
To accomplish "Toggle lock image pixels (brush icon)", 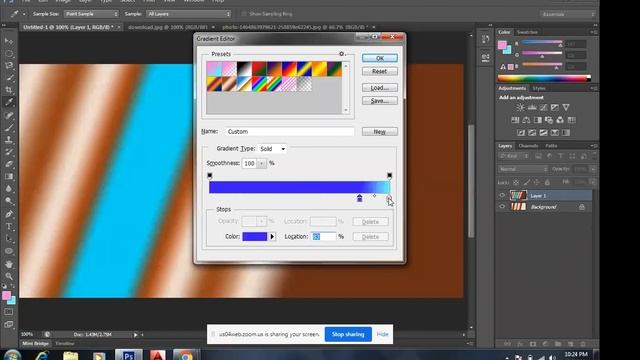I will click(527, 182).
